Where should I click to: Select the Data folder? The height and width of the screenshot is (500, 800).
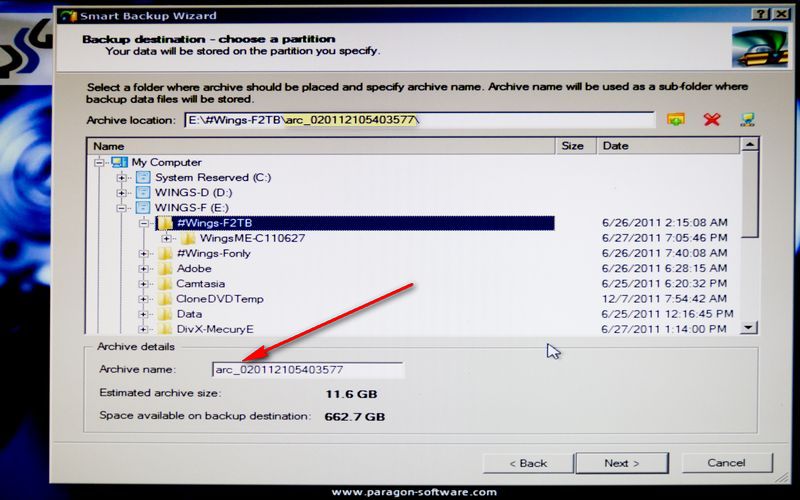pos(189,314)
